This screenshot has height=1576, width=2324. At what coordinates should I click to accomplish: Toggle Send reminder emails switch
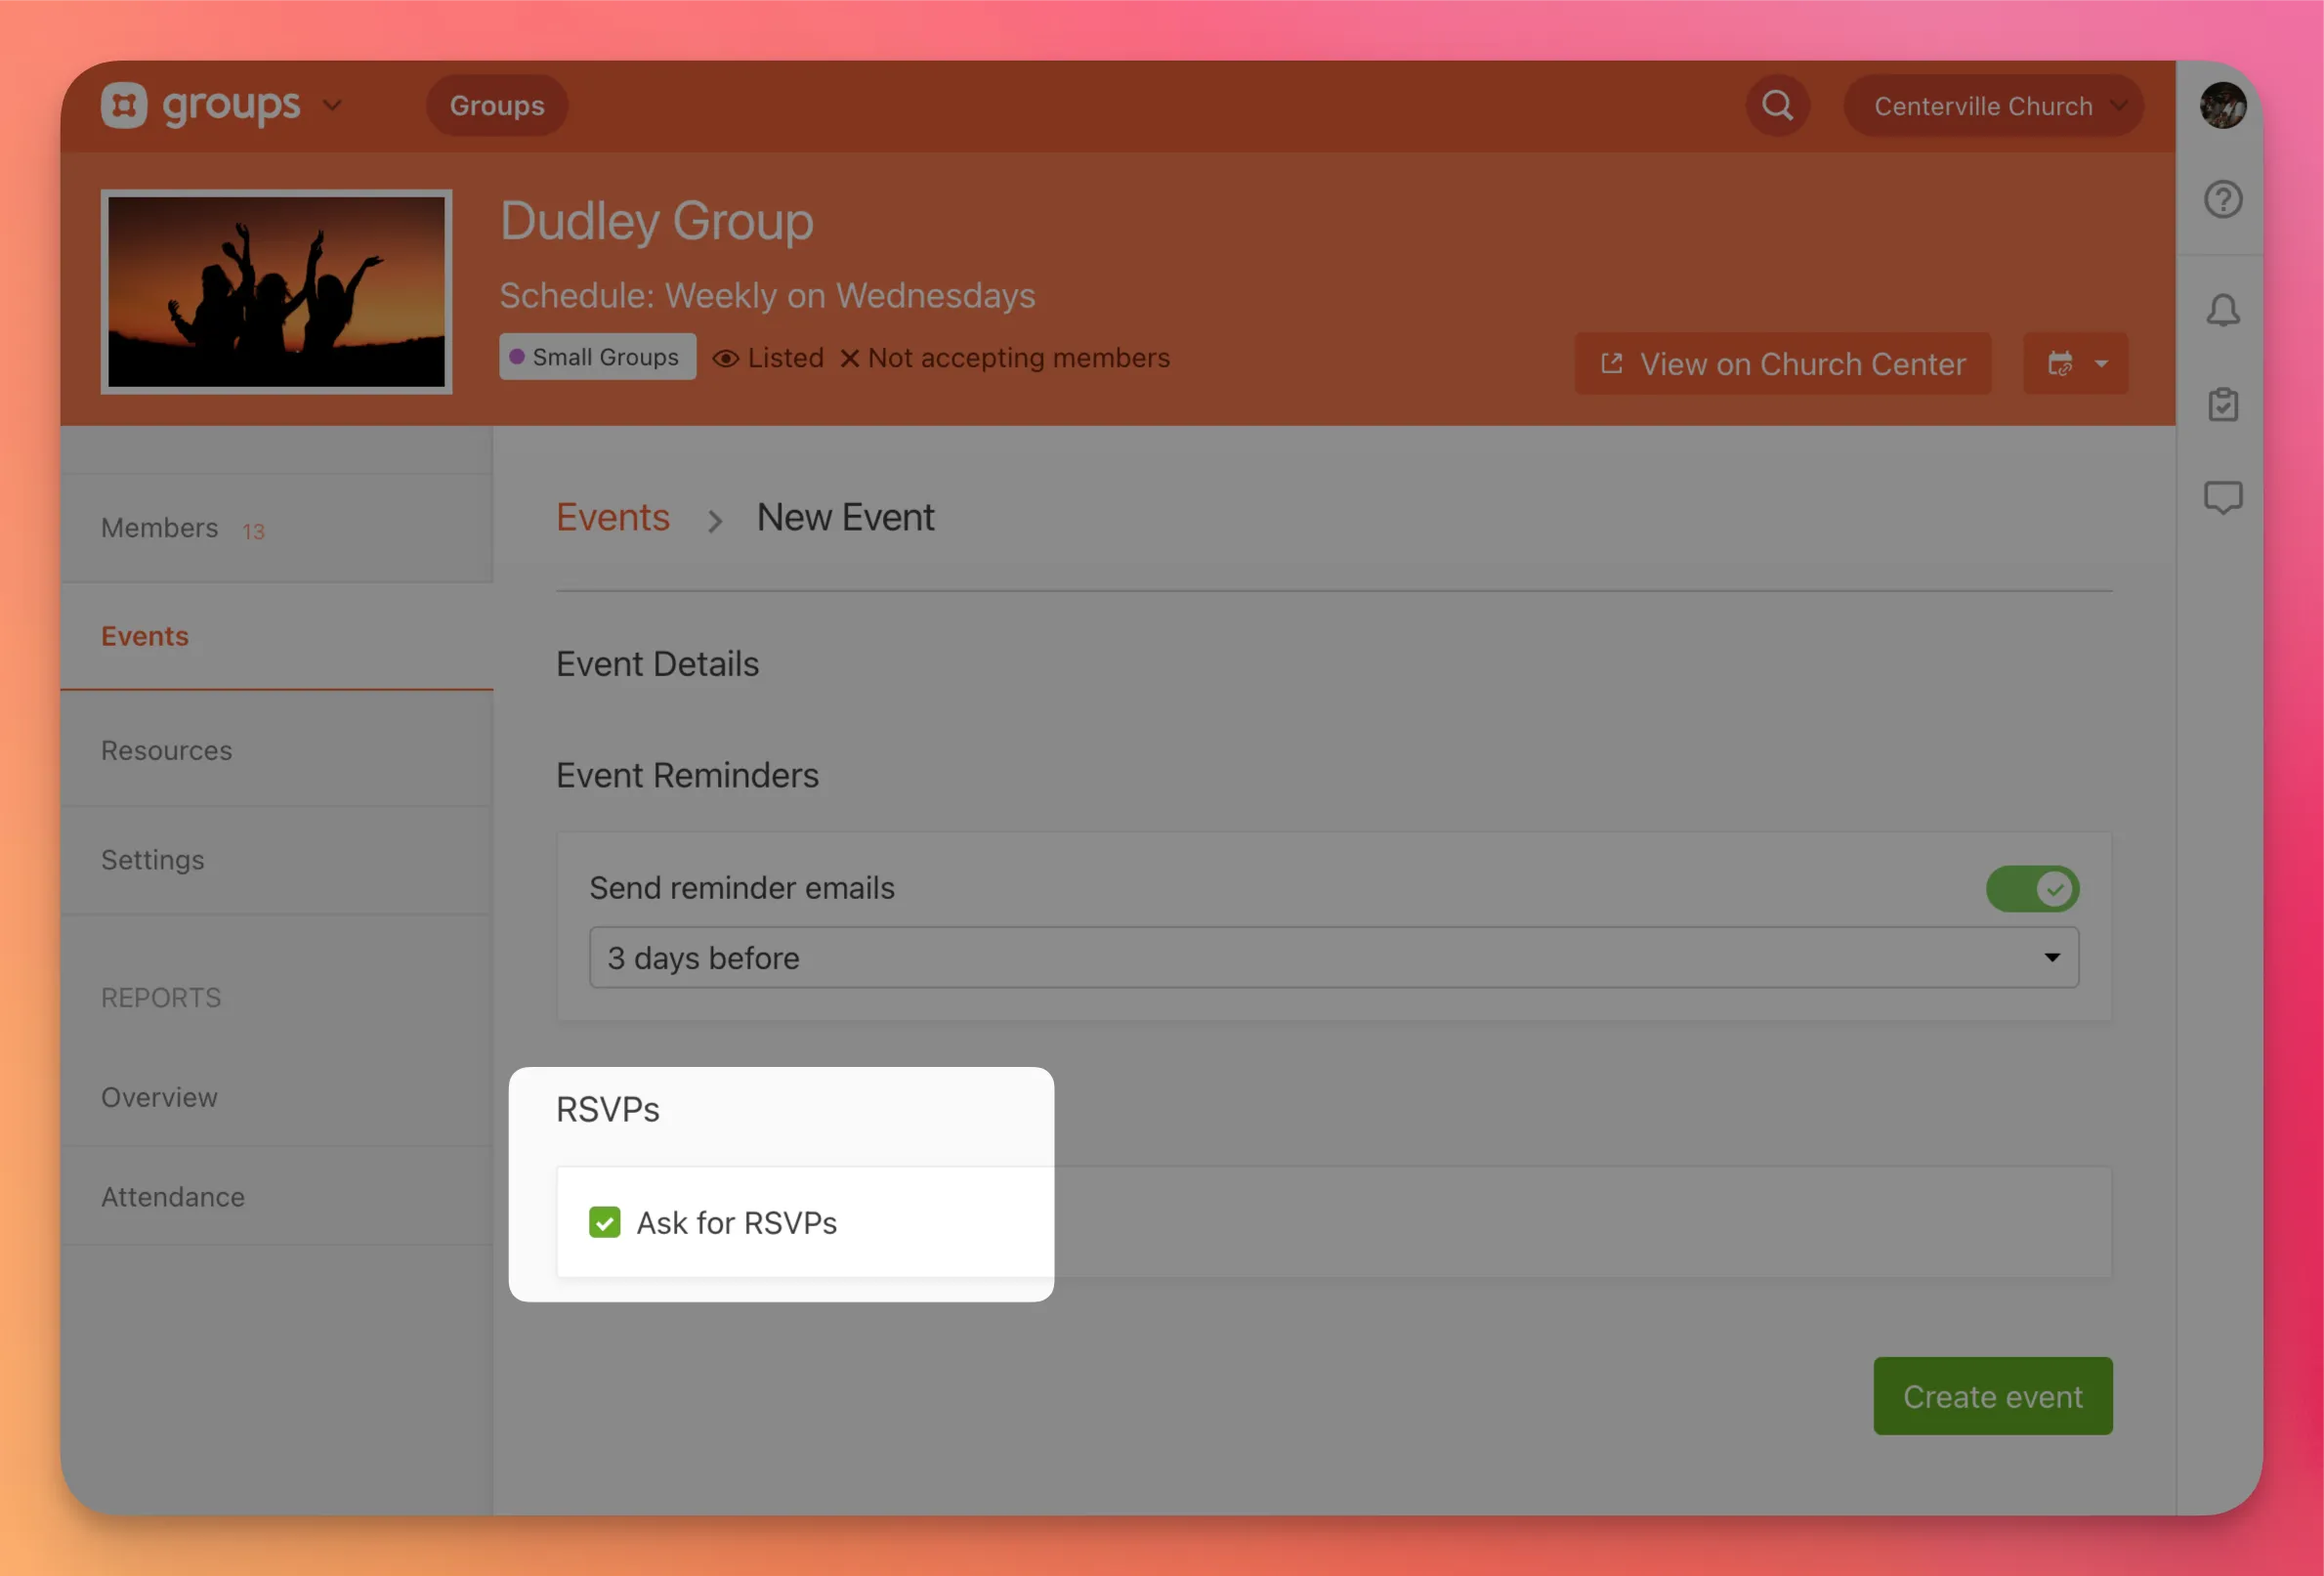tap(2031, 888)
